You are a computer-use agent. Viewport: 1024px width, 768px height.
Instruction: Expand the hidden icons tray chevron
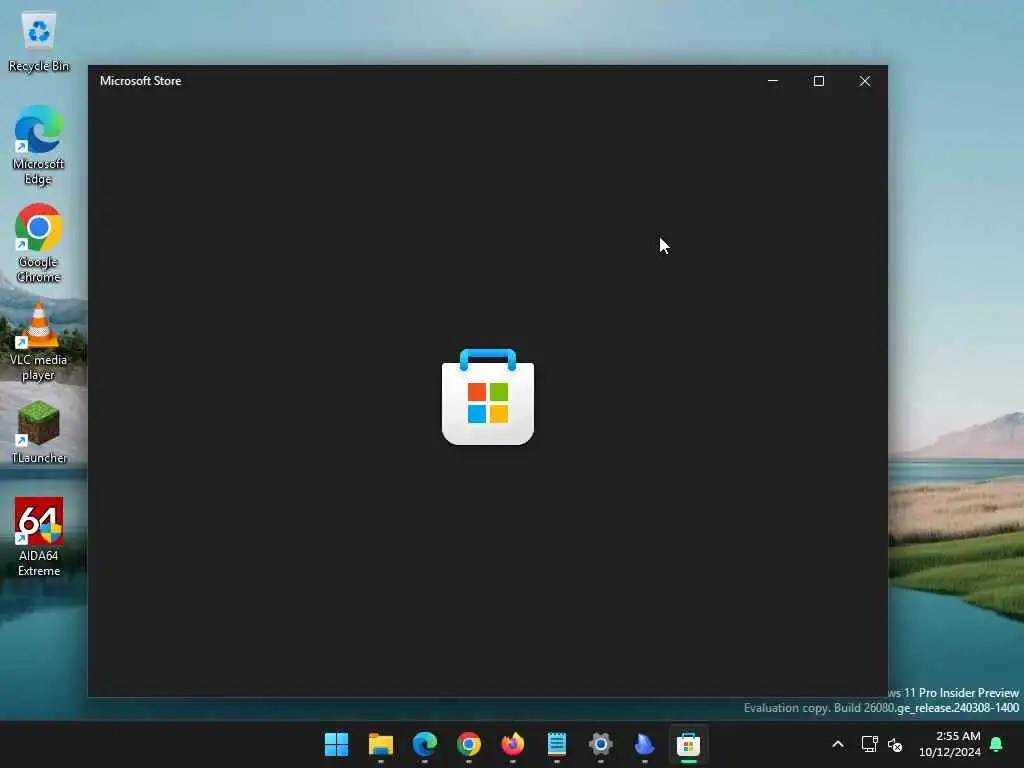click(838, 744)
